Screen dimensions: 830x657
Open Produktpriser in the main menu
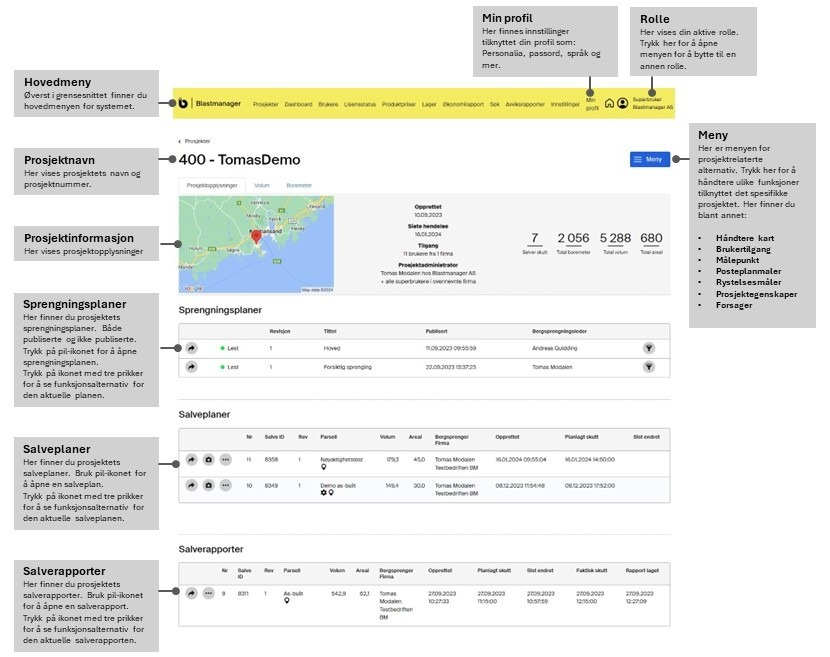(x=399, y=104)
